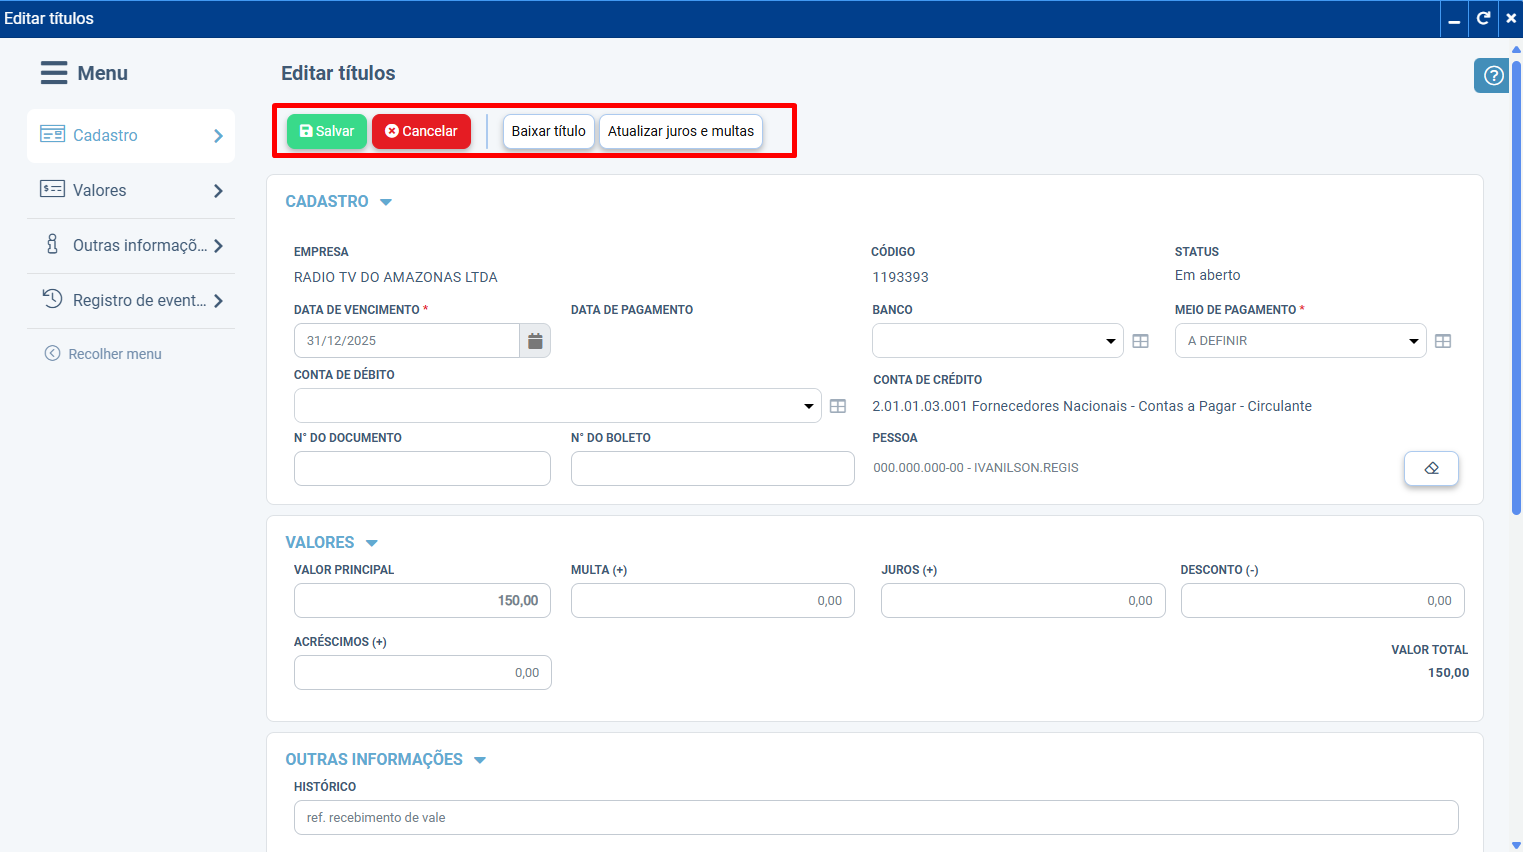The height and width of the screenshot is (852, 1523).
Task: Click the Multa (+) field
Action: click(712, 601)
